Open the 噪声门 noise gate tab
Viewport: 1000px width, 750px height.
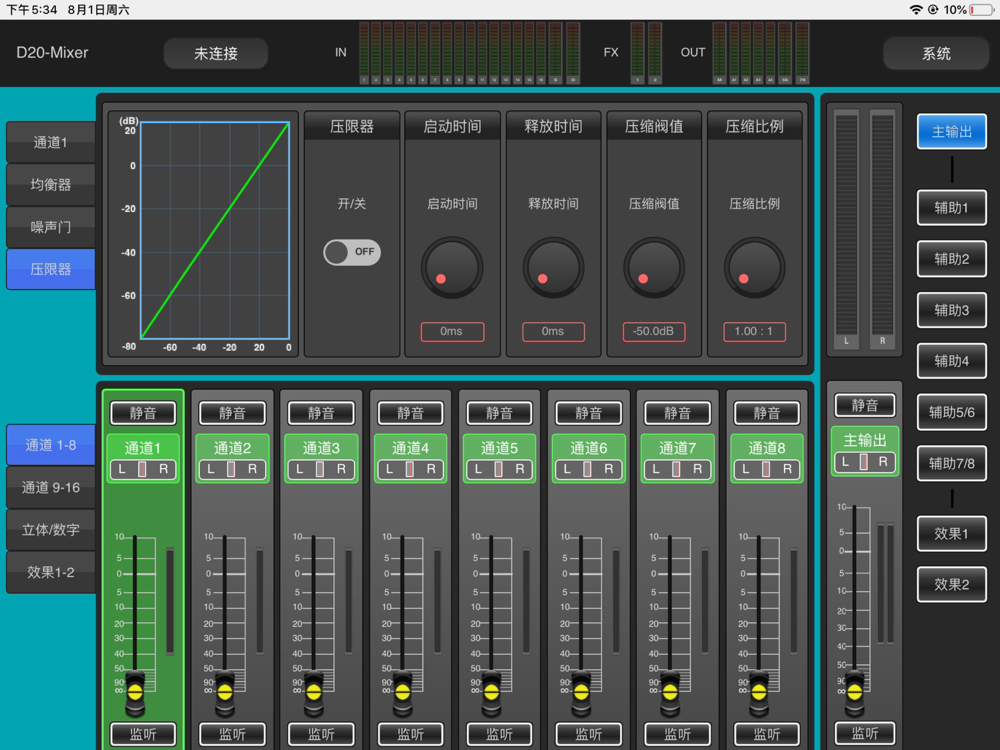[51, 227]
